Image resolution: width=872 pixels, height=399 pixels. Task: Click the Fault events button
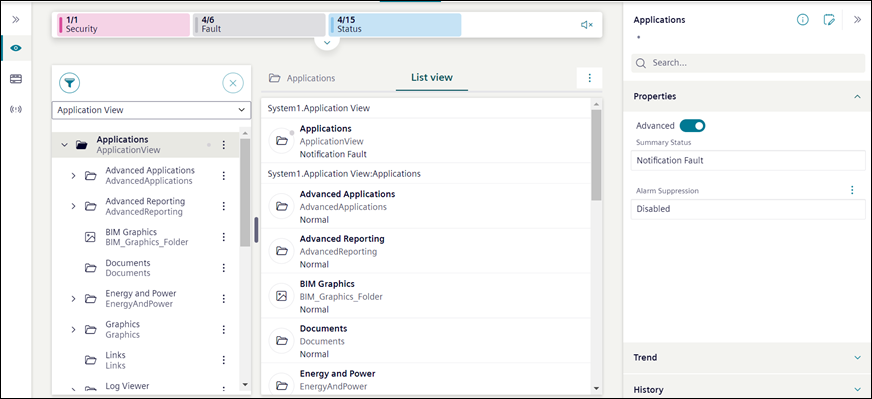pyautogui.click(x=259, y=24)
